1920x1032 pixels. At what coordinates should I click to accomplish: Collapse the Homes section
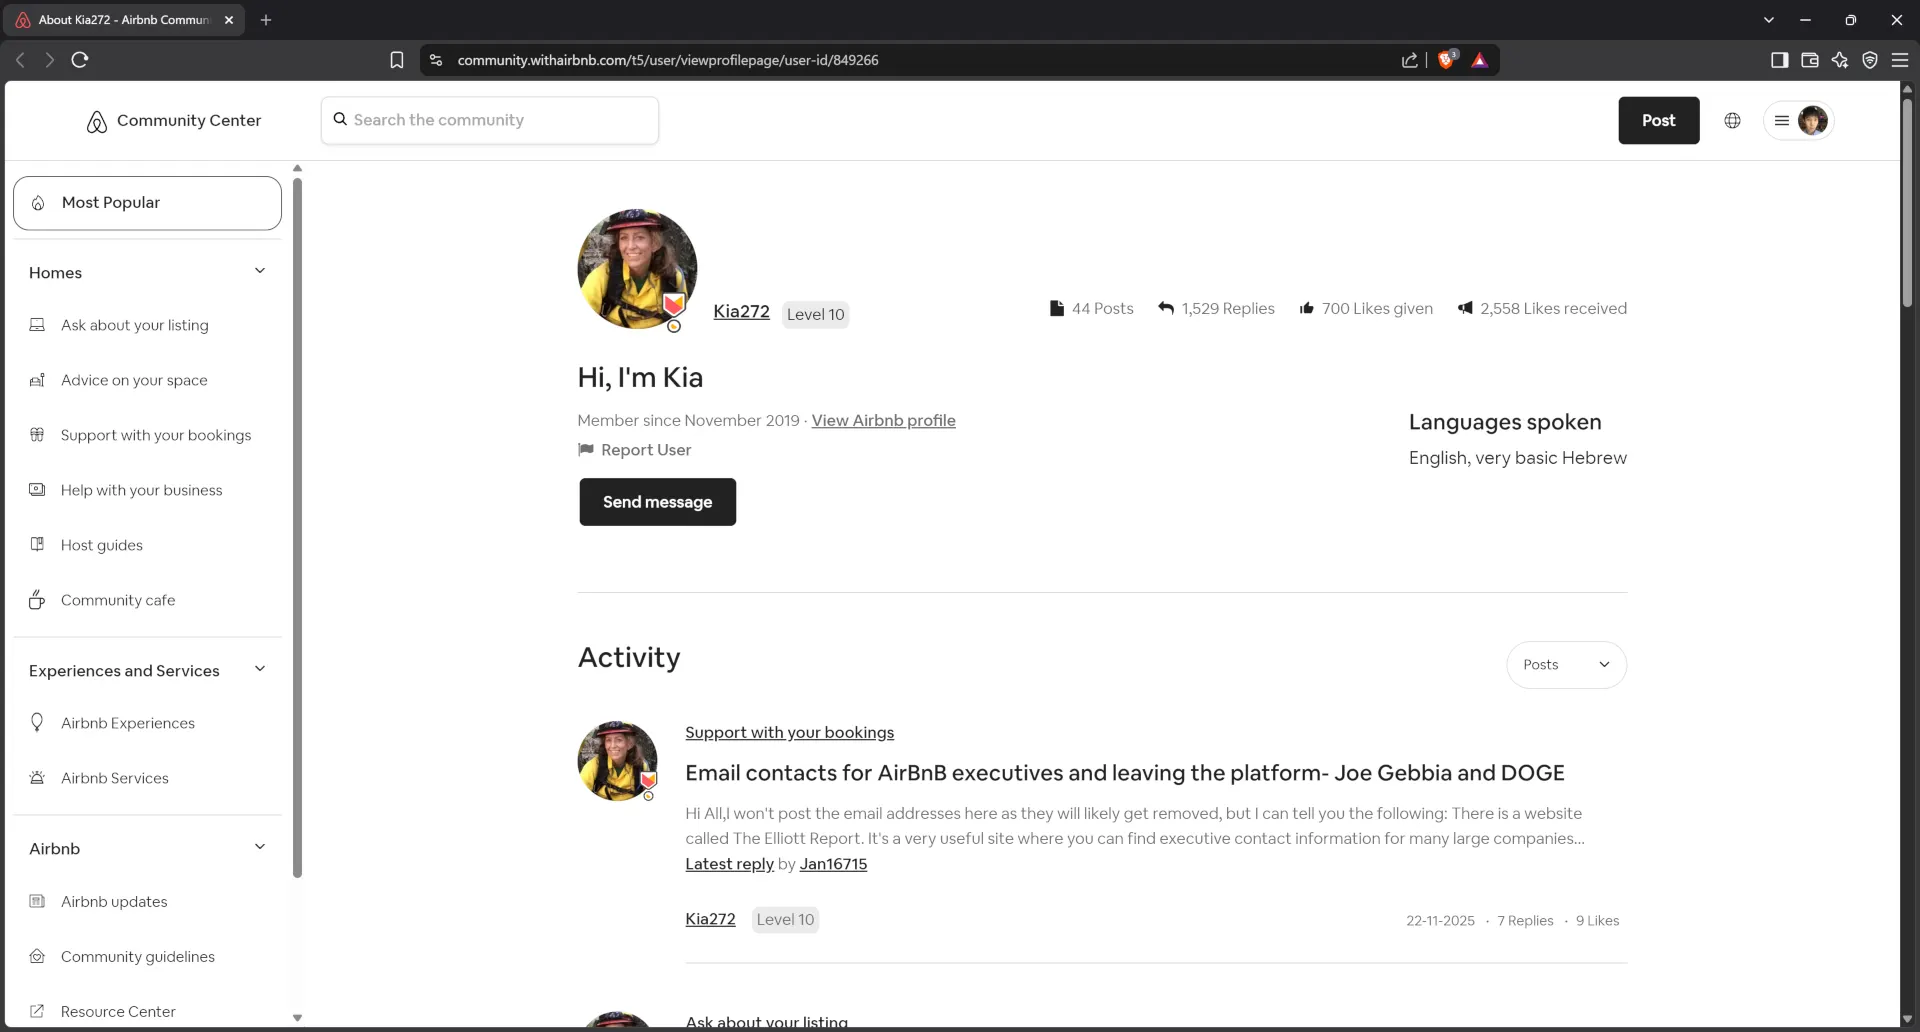pos(260,271)
